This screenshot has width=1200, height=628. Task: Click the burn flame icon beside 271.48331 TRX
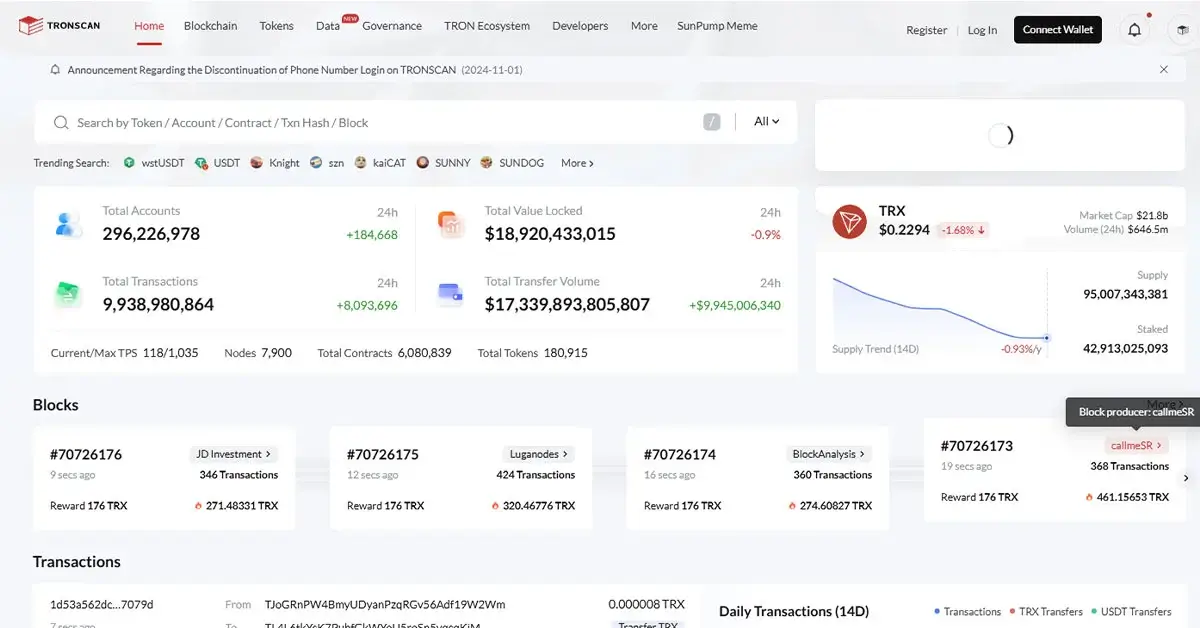pyautogui.click(x=198, y=506)
